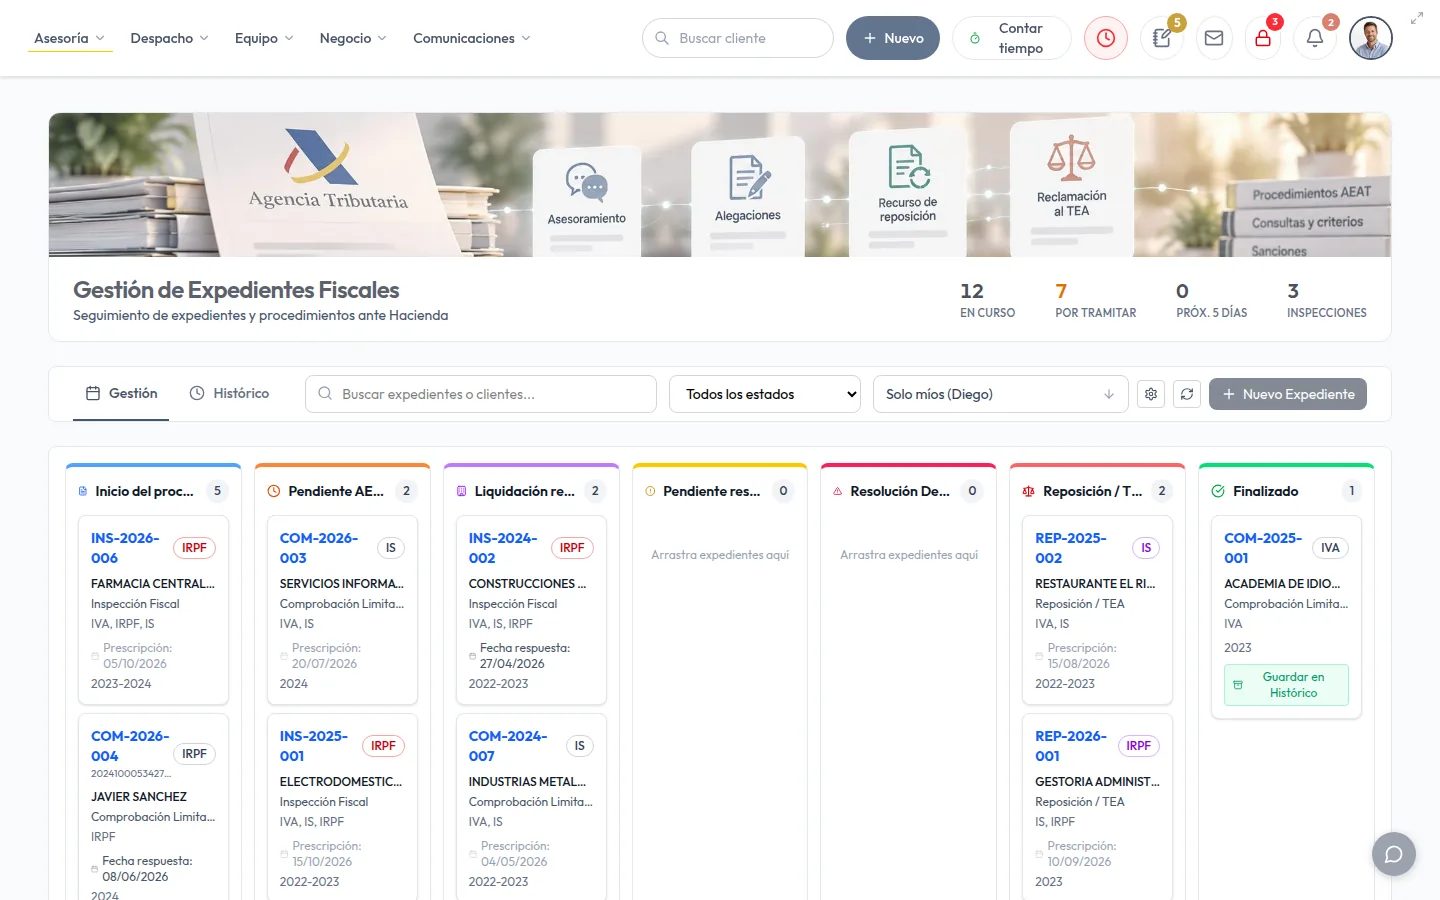Click the red lock icon
The image size is (1440, 900).
1263,38
